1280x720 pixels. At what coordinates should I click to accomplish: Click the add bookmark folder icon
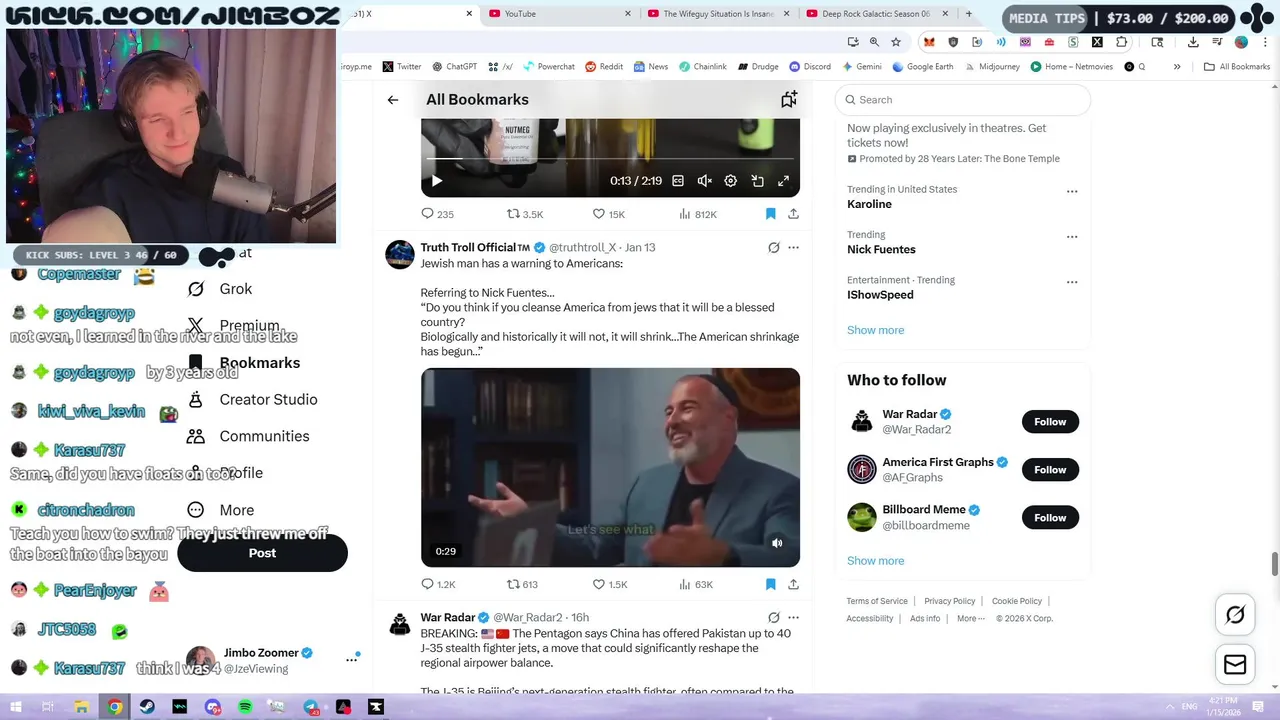pyautogui.click(x=789, y=99)
